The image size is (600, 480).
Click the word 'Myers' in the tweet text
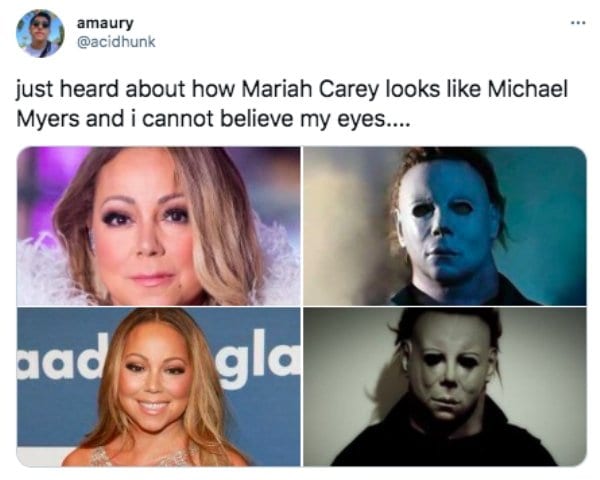pos(48,119)
